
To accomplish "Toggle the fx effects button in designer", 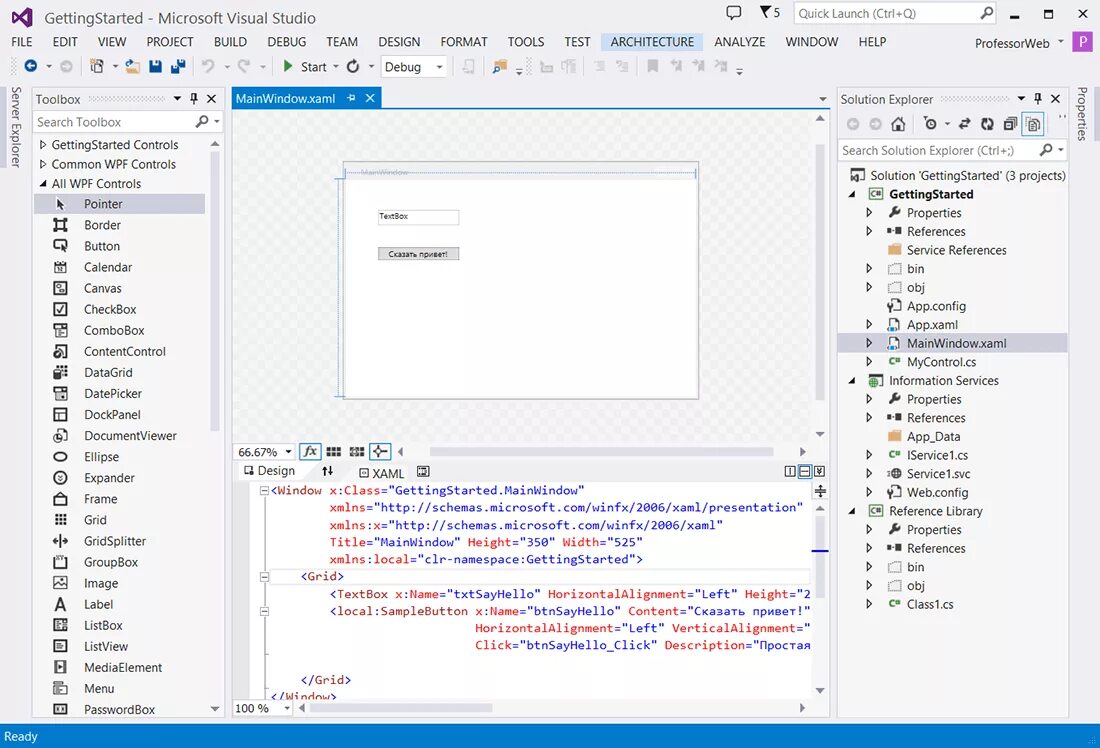I will pos(310,451).
